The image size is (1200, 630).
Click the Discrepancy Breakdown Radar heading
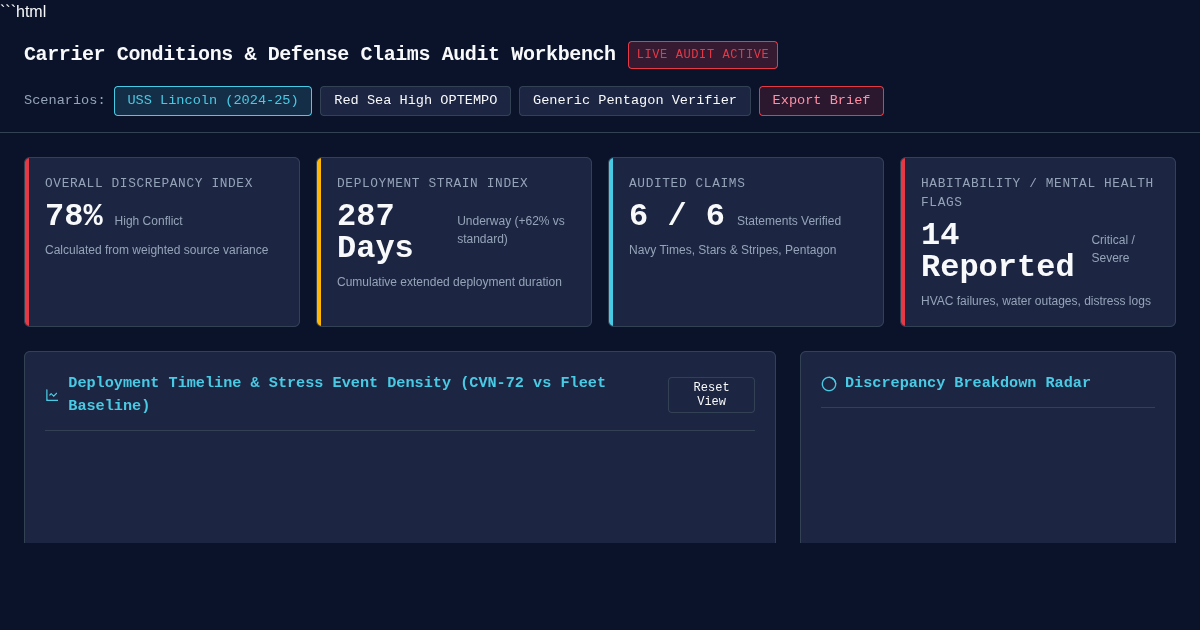(968, 383)
